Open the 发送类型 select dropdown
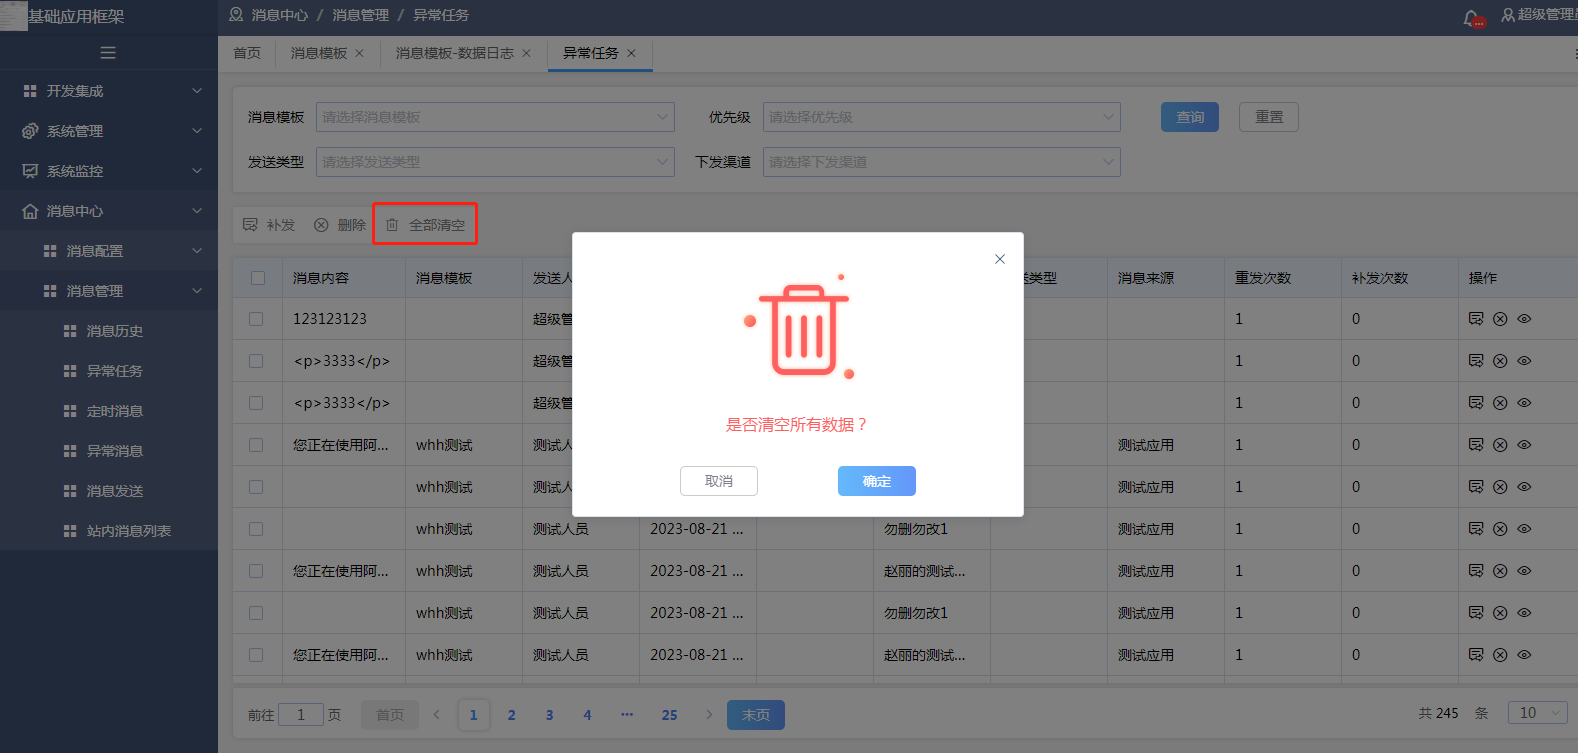This screenshot has height=753, width=1578. coord(495,162)
